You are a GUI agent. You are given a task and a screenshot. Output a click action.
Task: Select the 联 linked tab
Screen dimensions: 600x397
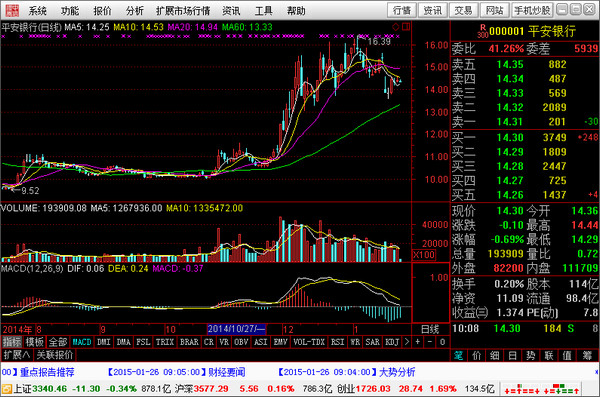click(549, 356)
